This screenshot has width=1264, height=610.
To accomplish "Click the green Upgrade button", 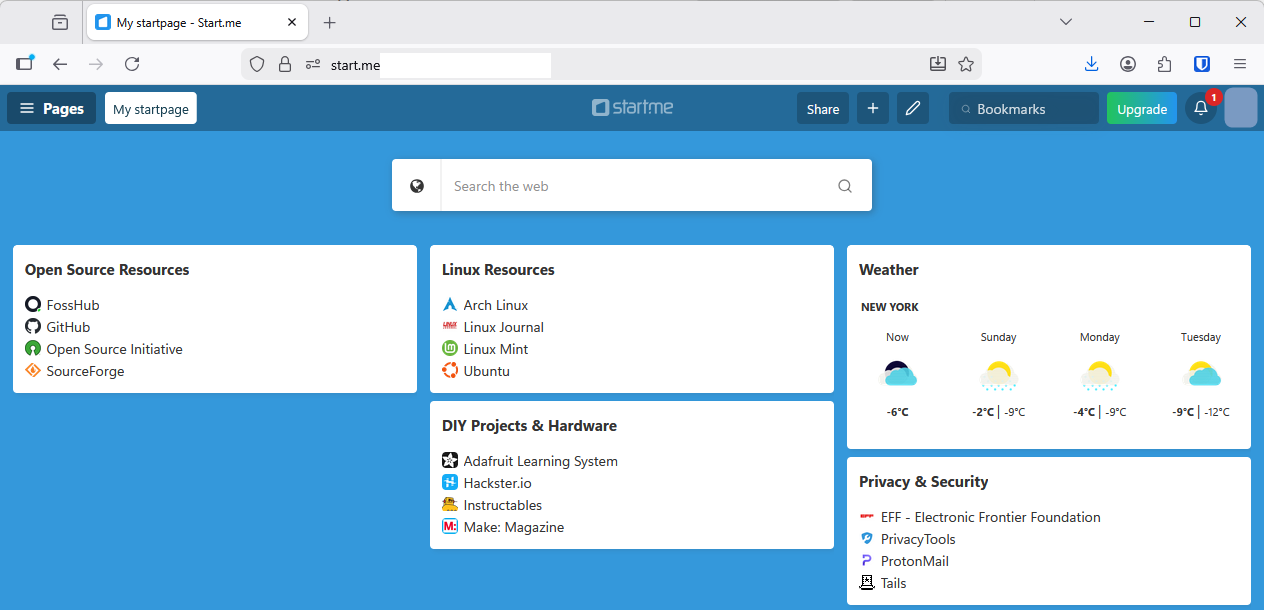I will coord(1142,109).
